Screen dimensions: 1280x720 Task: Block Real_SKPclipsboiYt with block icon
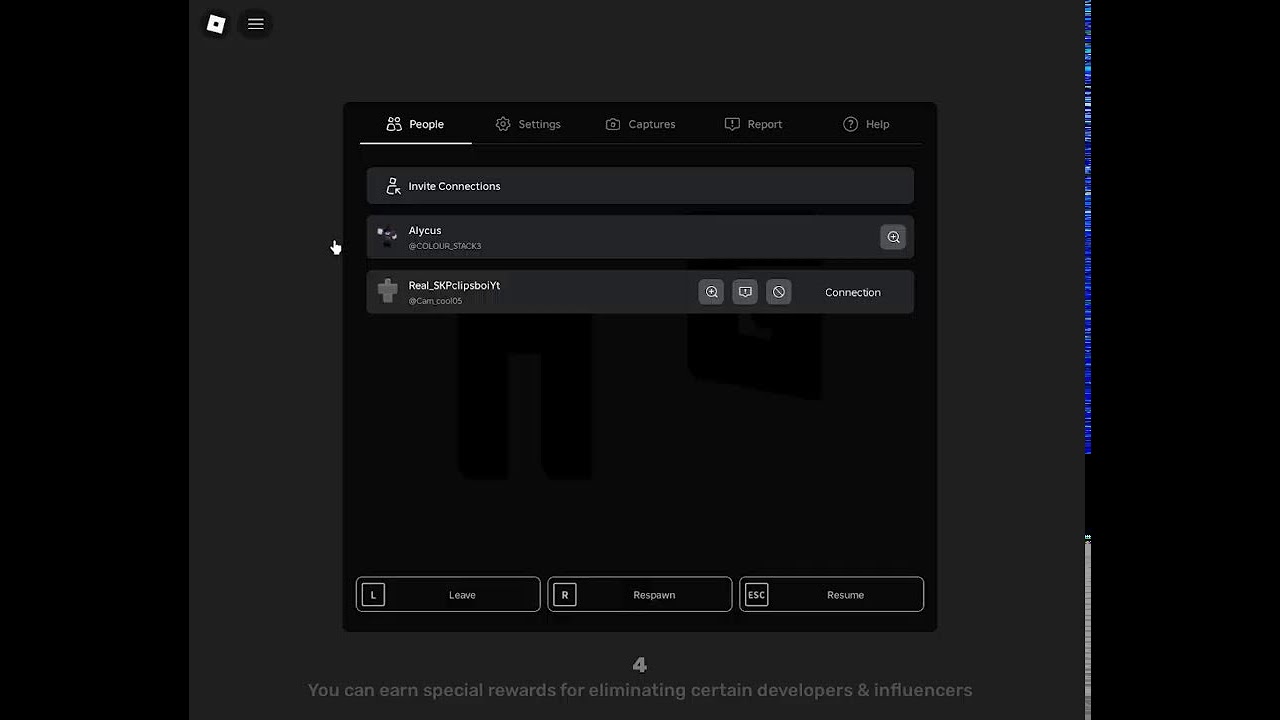click(779, 292)
